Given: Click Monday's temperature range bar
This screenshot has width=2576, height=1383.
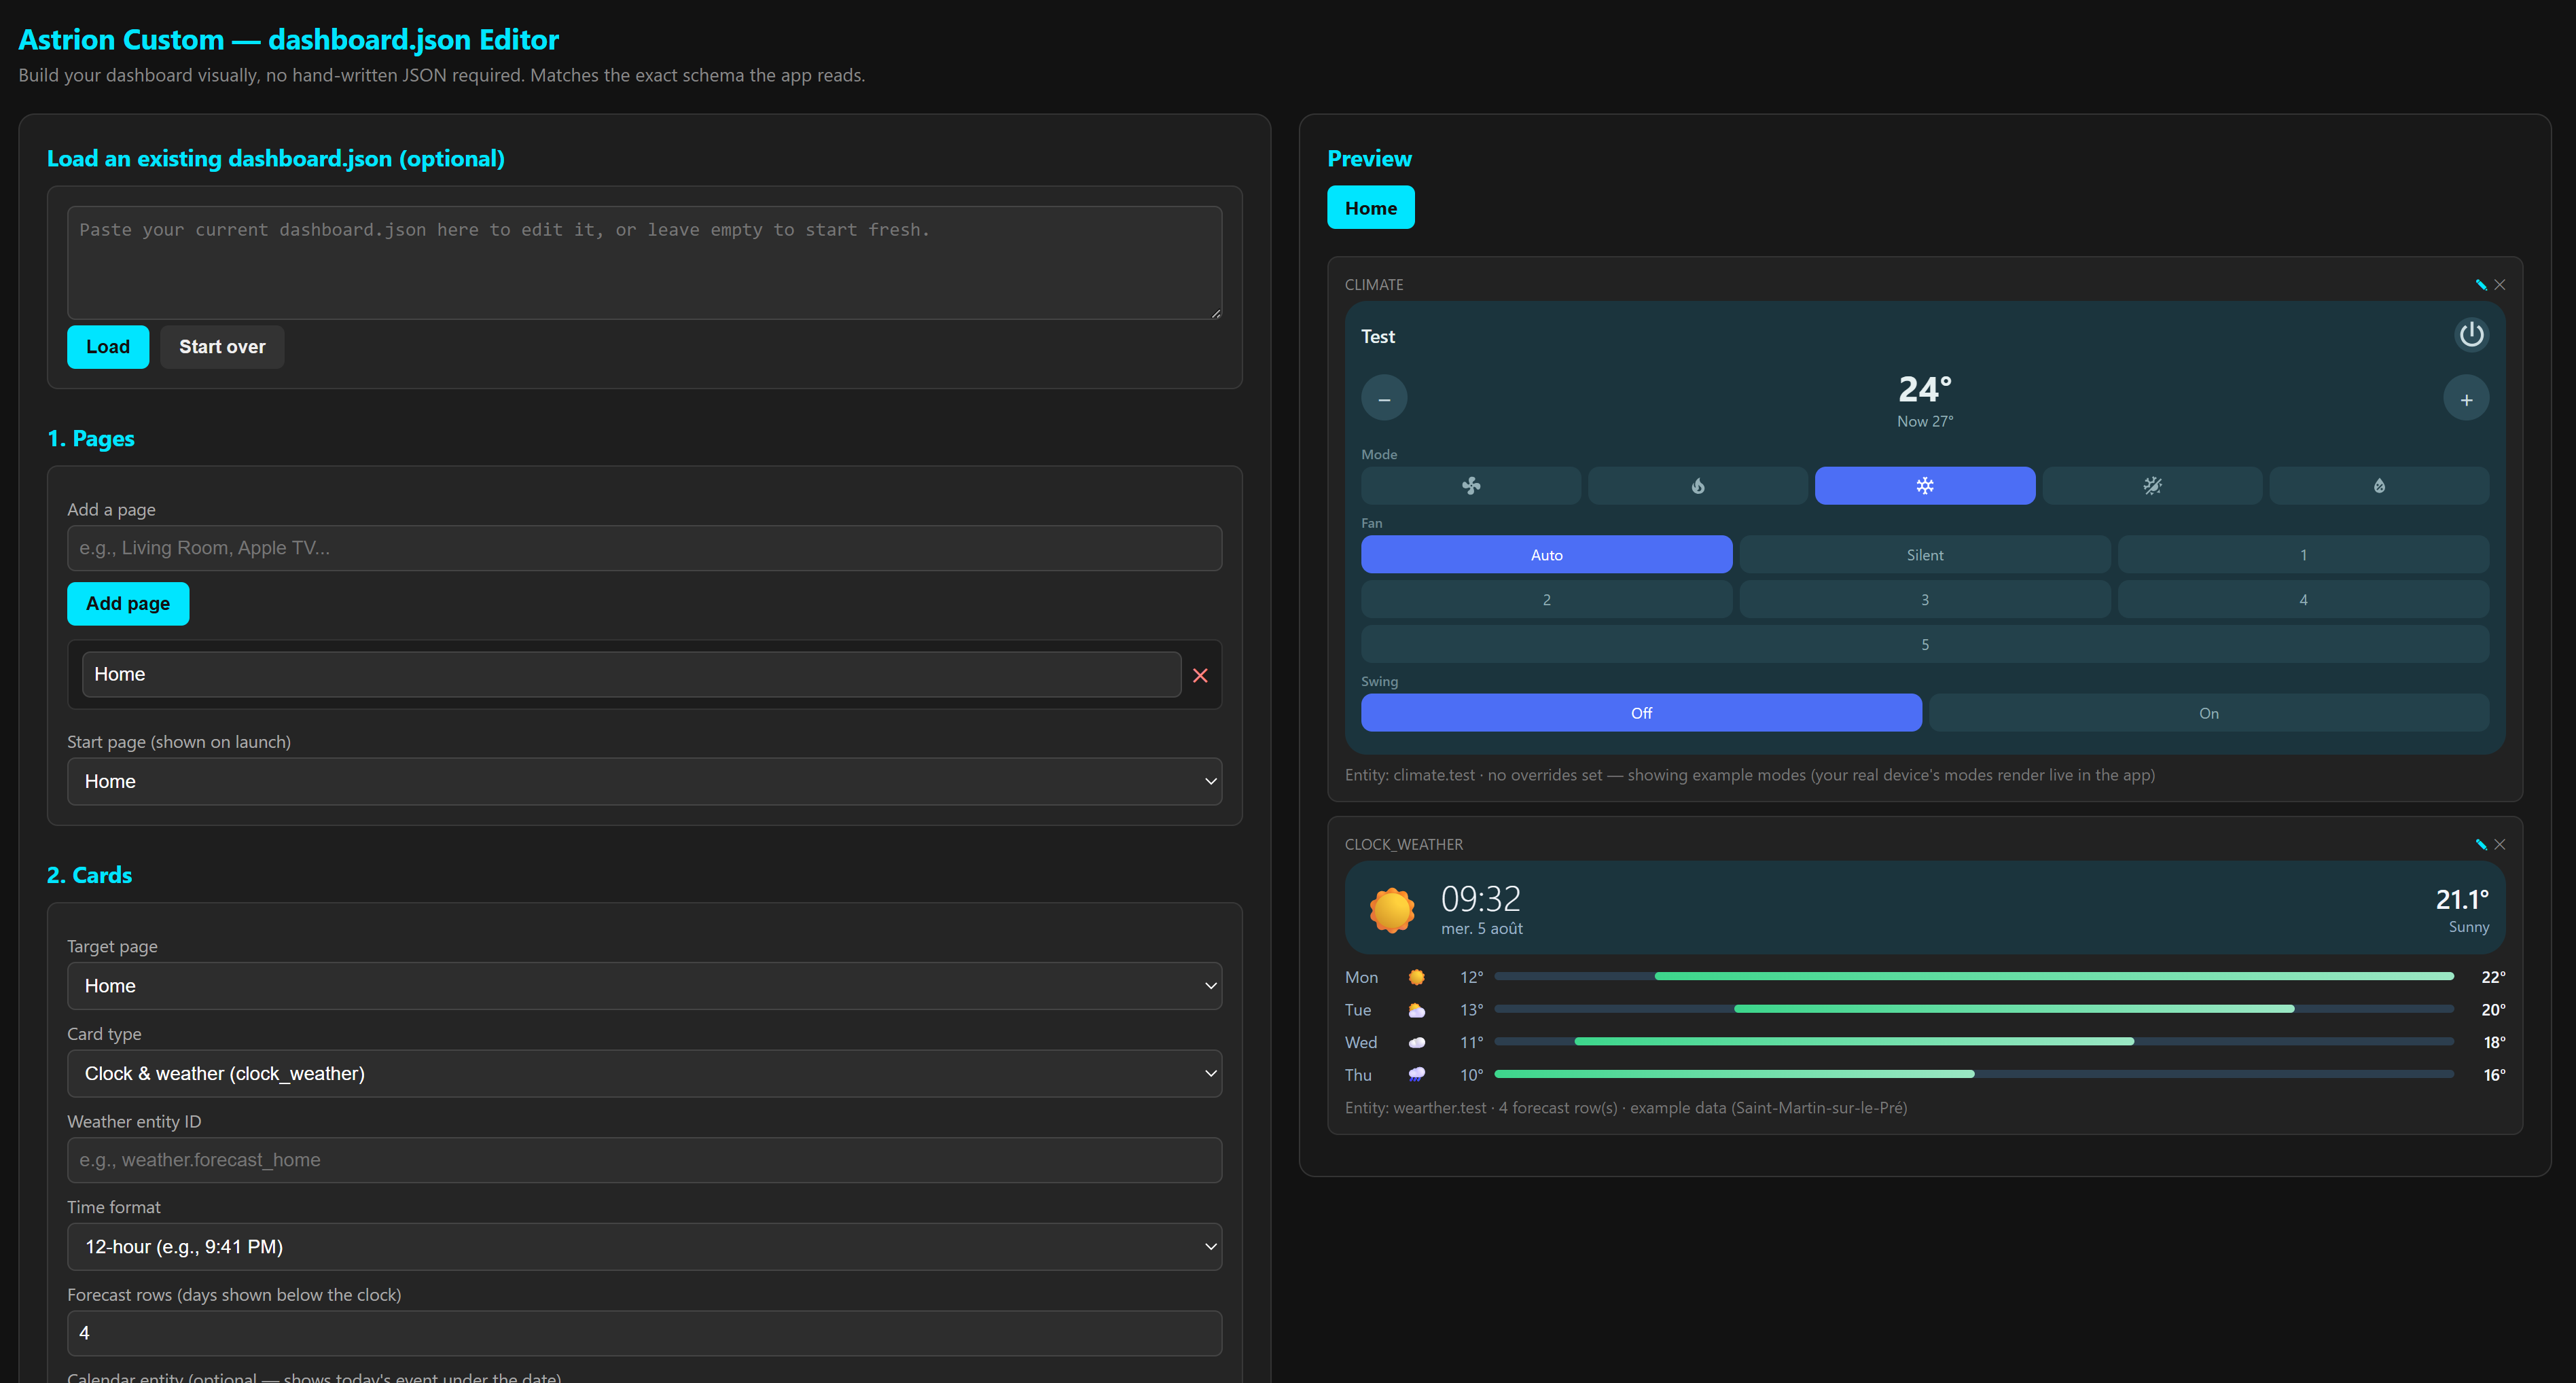Looking at the screenshot, I should [1974, 976].
